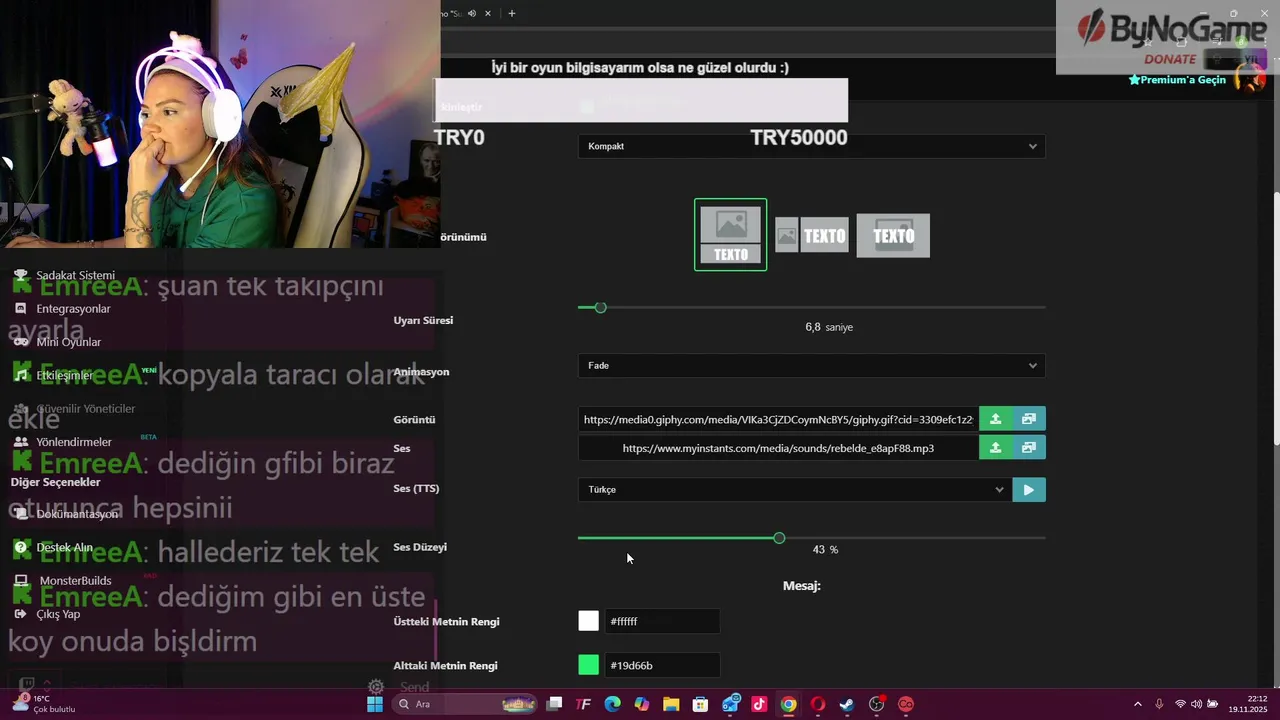Open Steam from the taskbar
1280x720 pixels.
(847, 704)
